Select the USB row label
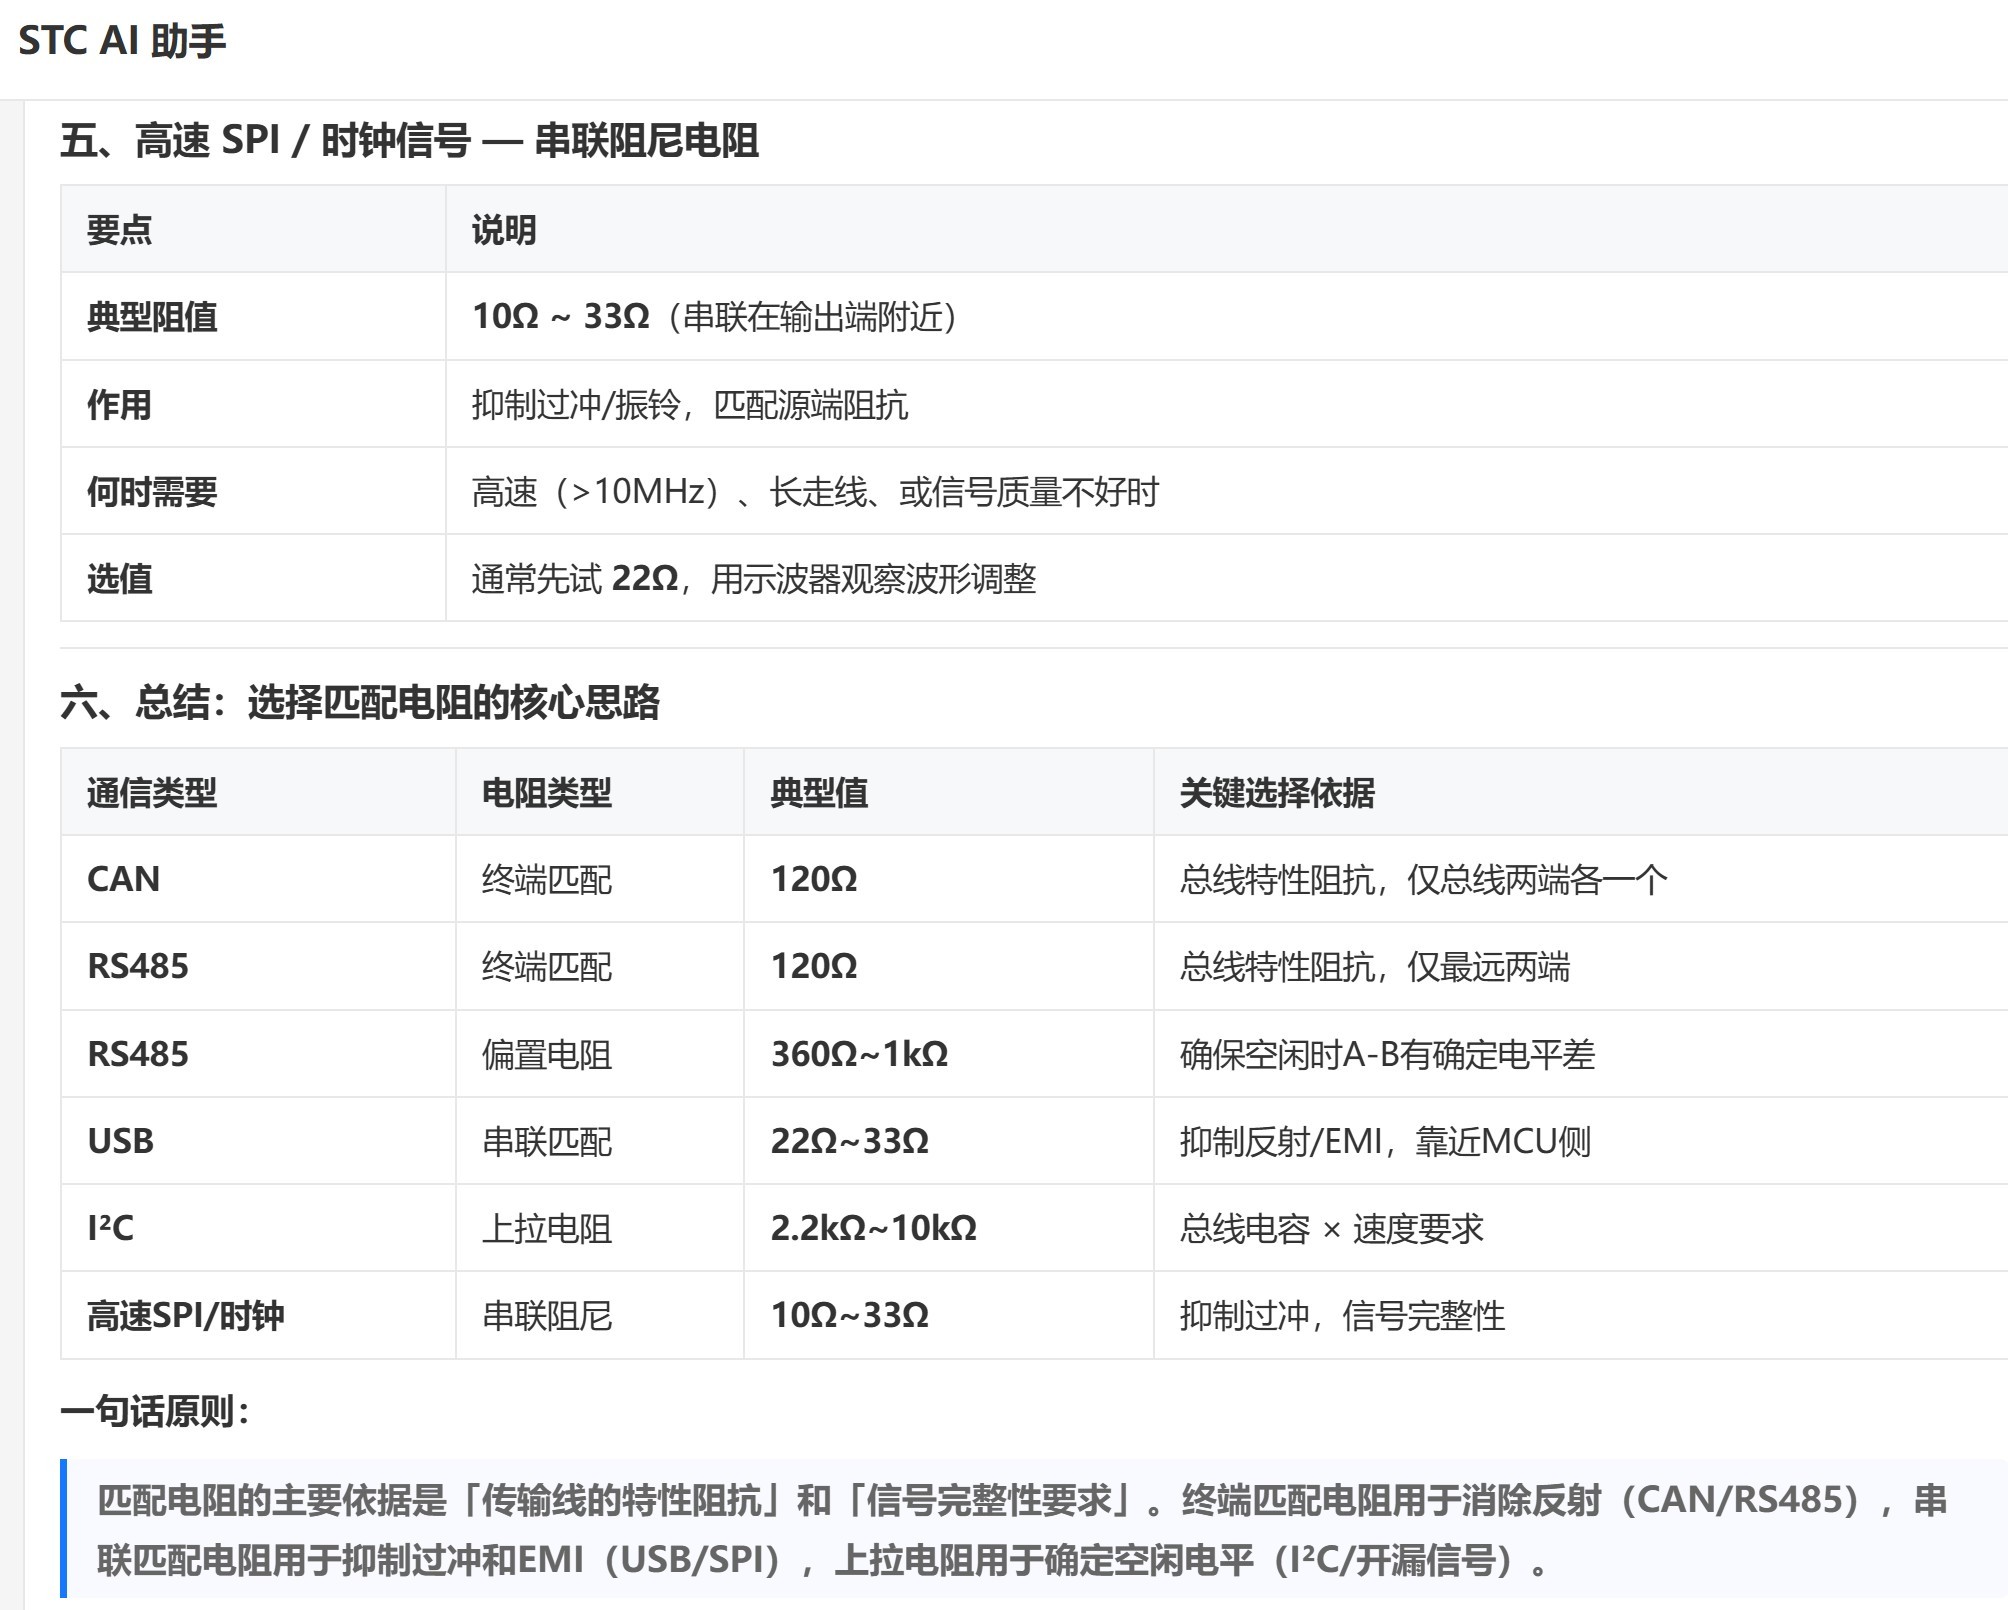 pyautogui.click(x=121, y=1141)
